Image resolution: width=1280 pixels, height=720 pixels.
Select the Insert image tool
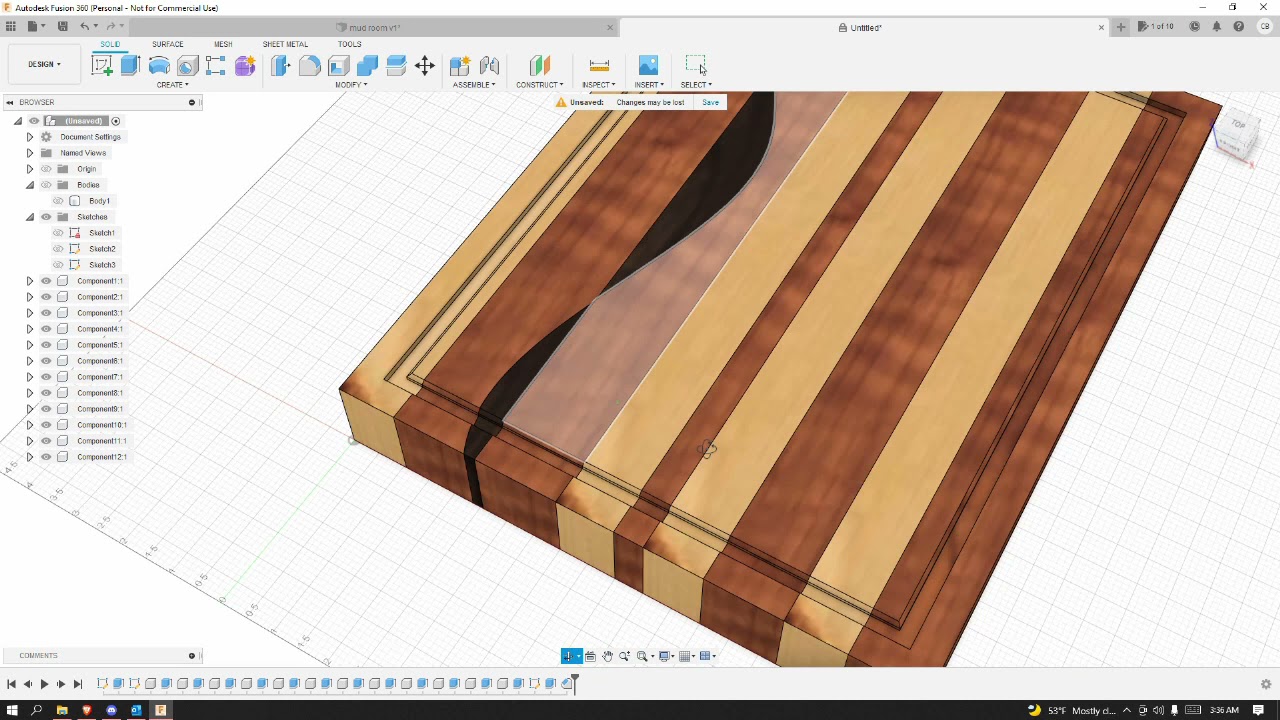click(x=648, y=66)
